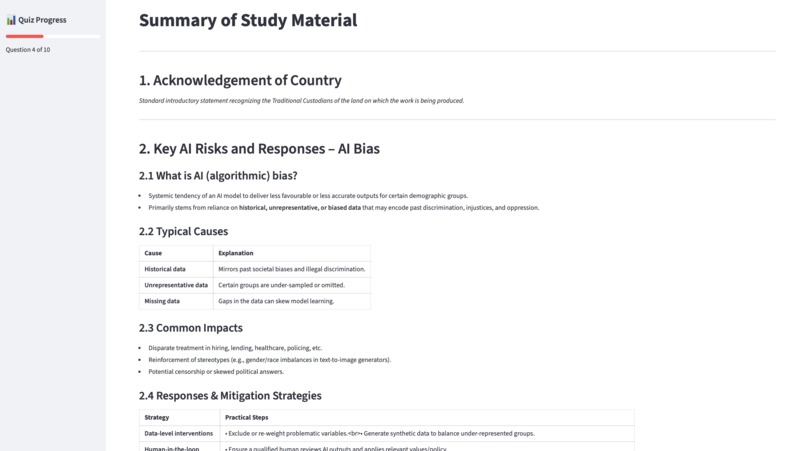Click the '2.4 Responses & Mitigation Strategies' subheading
The height and width of the screenshot is (451, 806).
230,395
